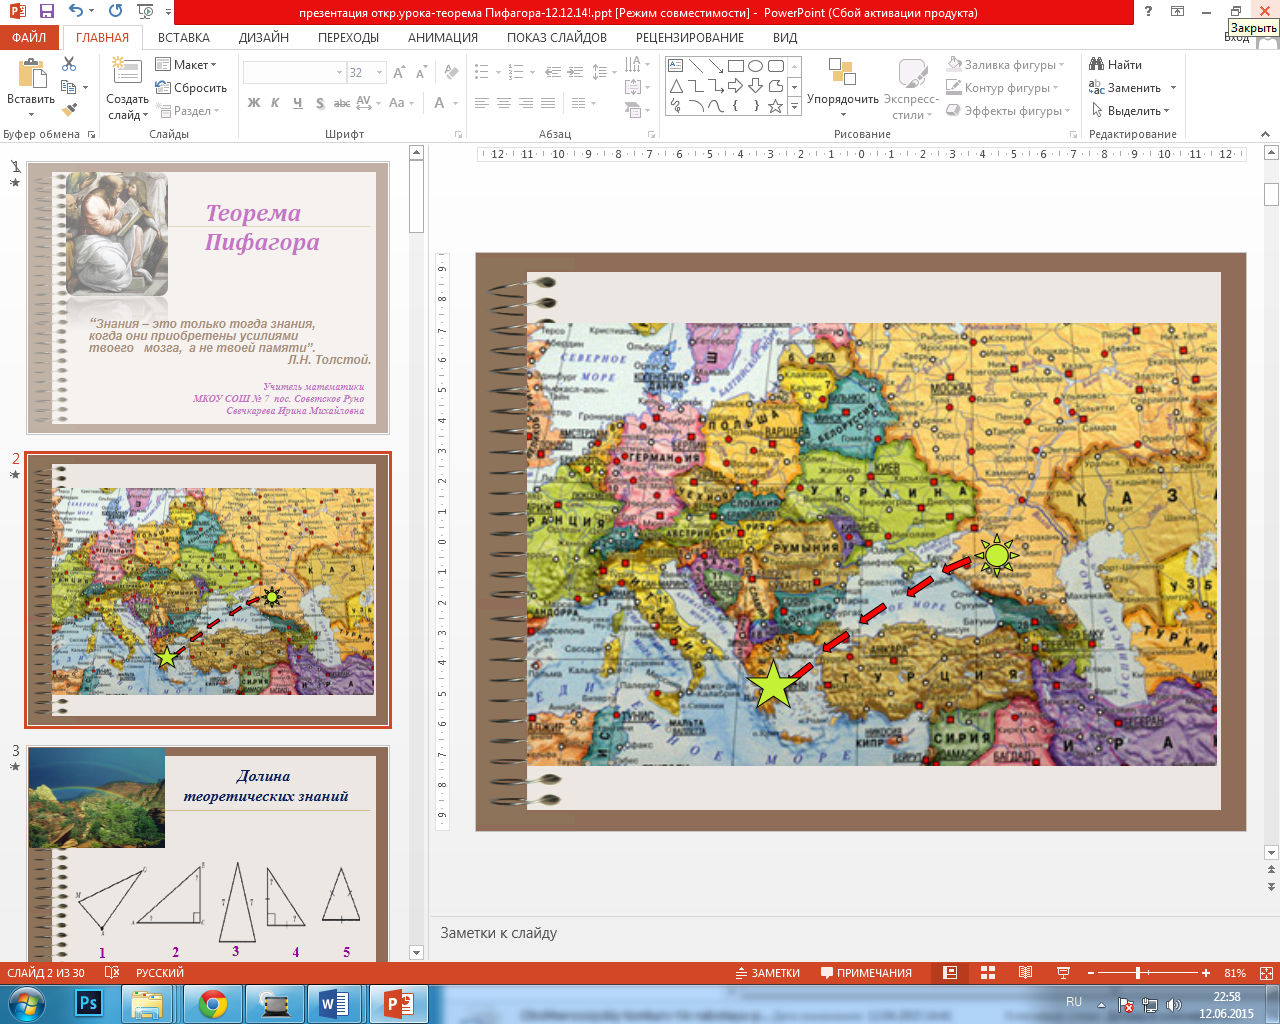Toggle Normal view button in status bar
The width and height of the screenshot is (1280, 1024).
[x=951, y=973]
